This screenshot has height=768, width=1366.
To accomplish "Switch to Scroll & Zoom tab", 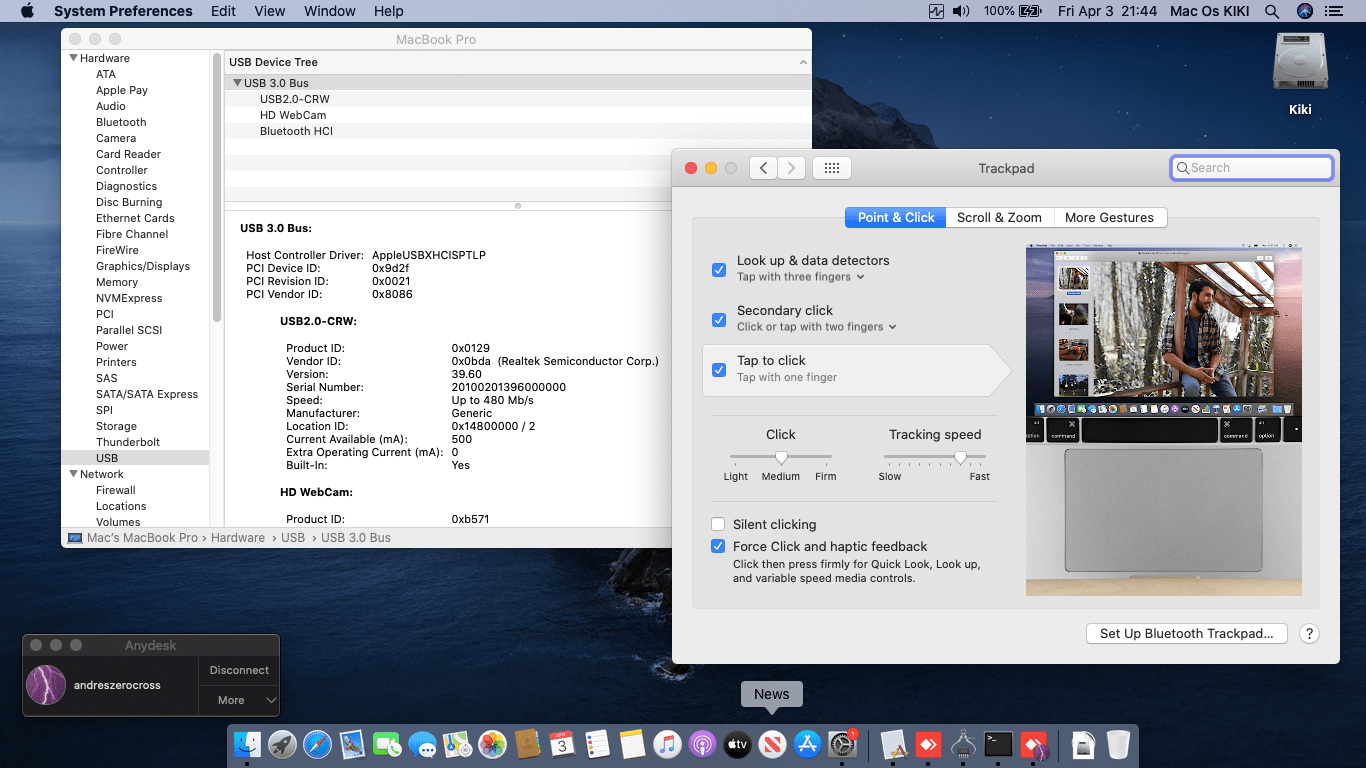I will [998, 217].
